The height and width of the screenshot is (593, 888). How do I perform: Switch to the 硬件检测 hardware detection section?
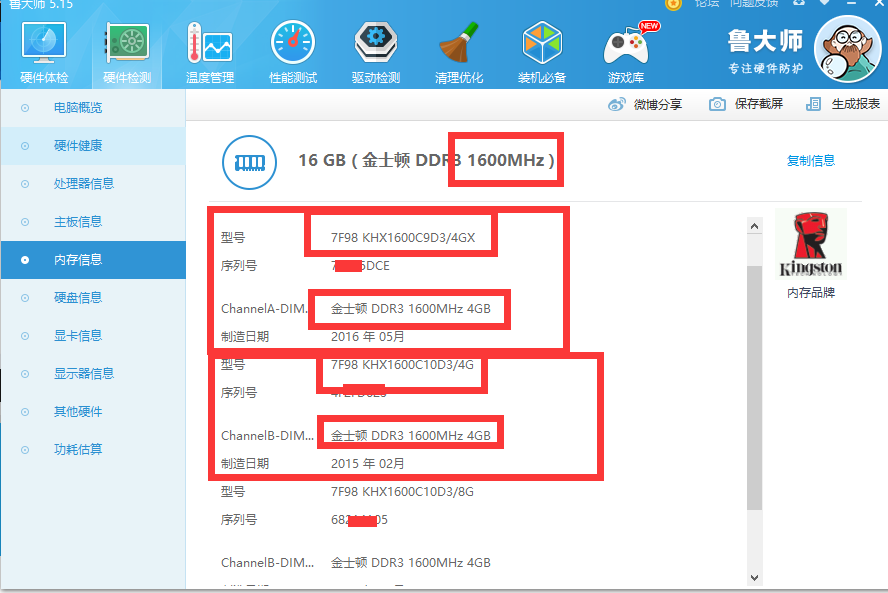(127, 53)
